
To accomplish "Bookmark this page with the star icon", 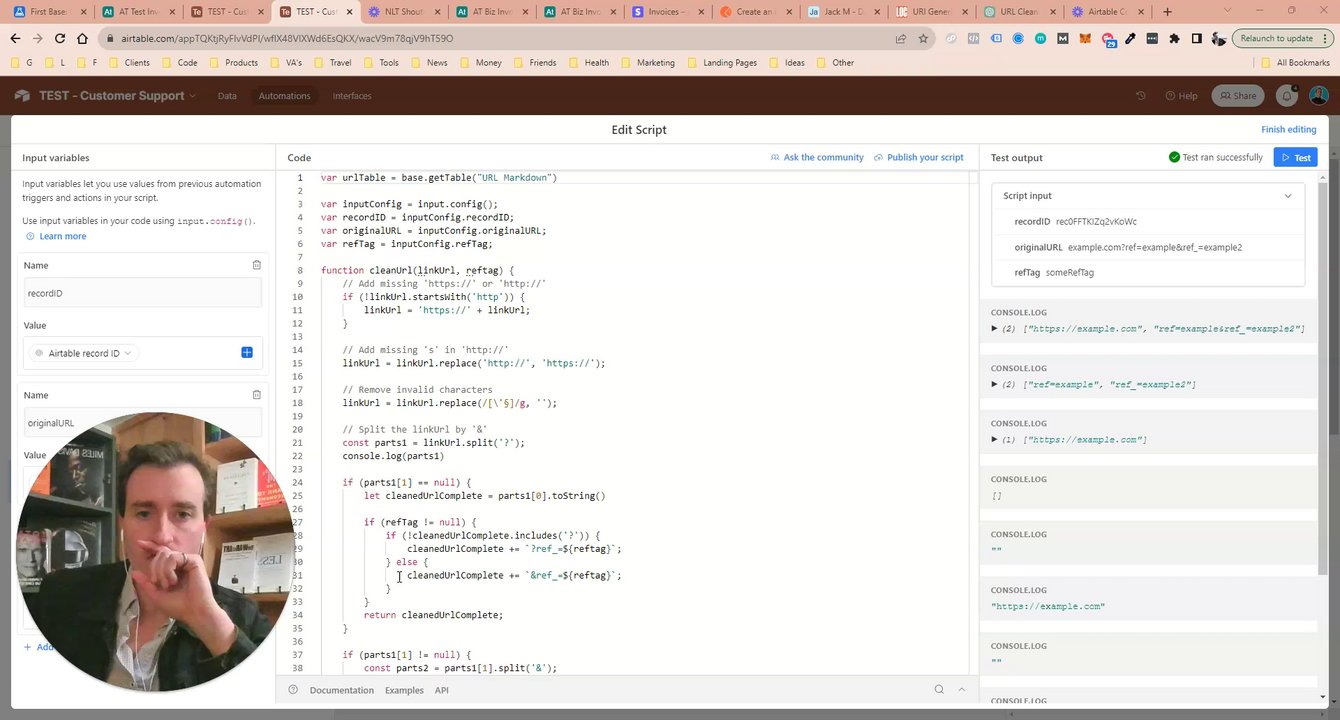I will point(923,38).
